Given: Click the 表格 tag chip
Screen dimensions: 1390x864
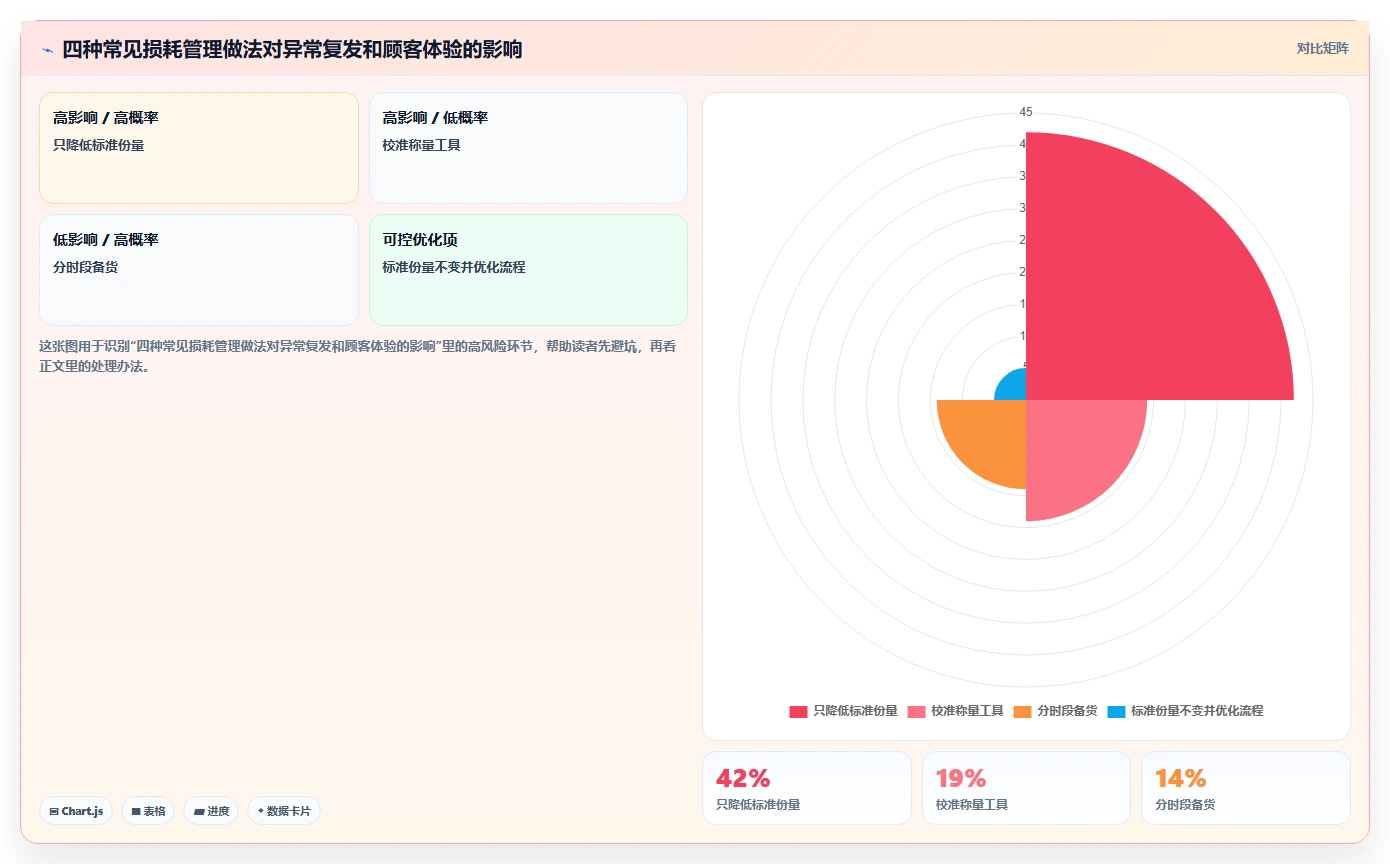Looking at the screenshot, I should point(148,811).
